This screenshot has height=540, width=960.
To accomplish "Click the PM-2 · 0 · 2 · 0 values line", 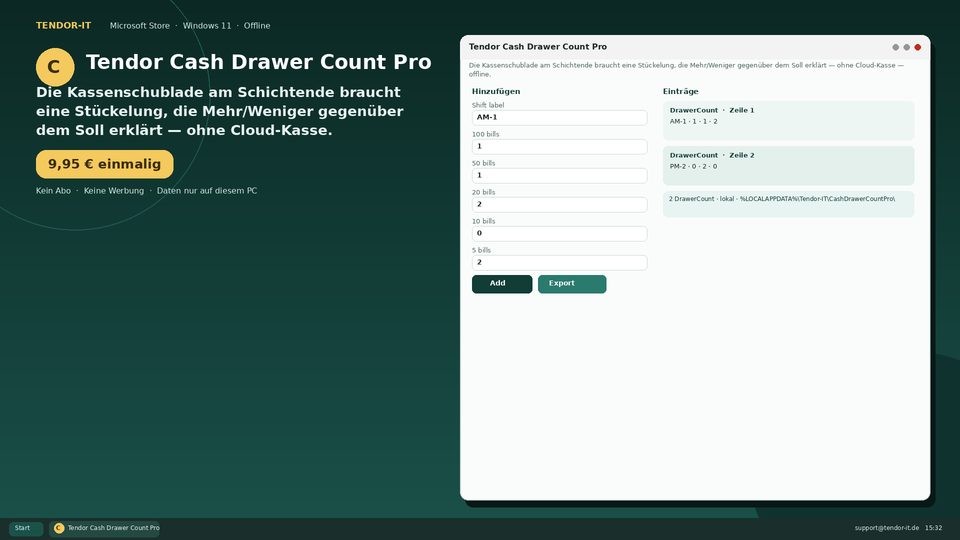I will point(694,167).
